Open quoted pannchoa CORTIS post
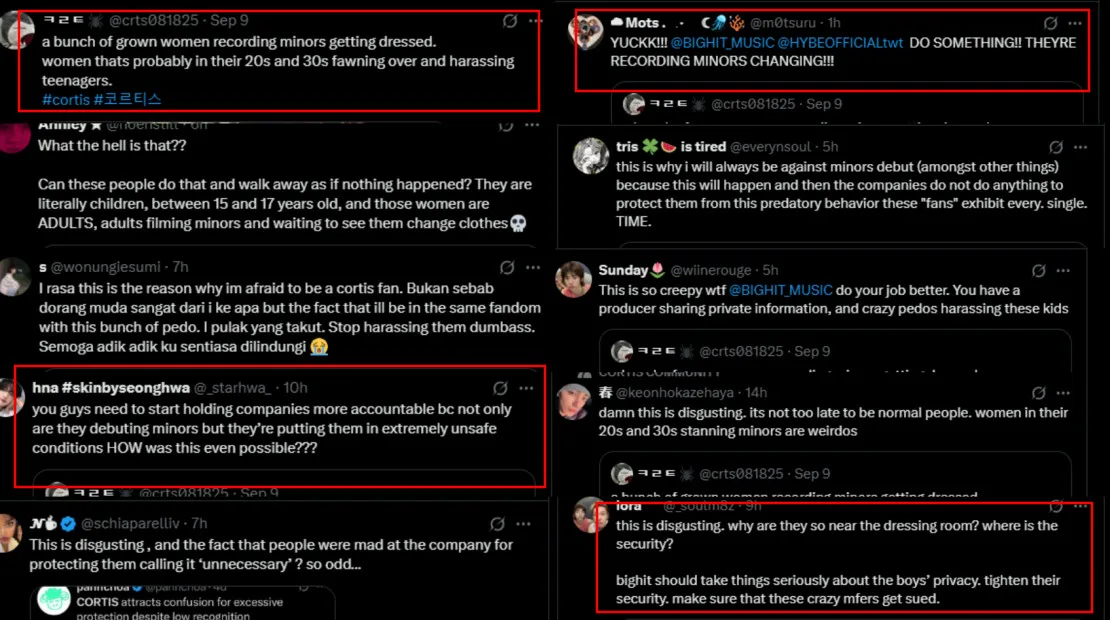The image size is (1110, 620). coord(180,602)
